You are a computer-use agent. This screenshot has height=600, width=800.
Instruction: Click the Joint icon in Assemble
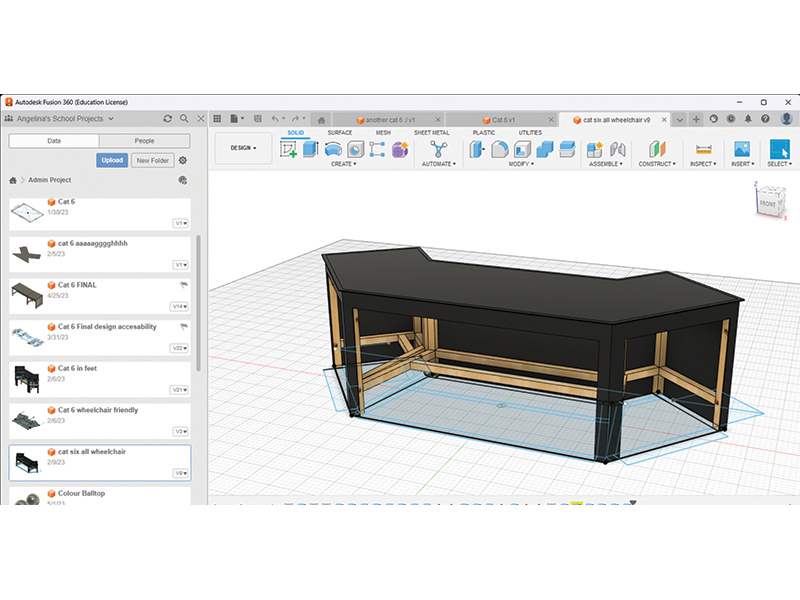point(616,149)
